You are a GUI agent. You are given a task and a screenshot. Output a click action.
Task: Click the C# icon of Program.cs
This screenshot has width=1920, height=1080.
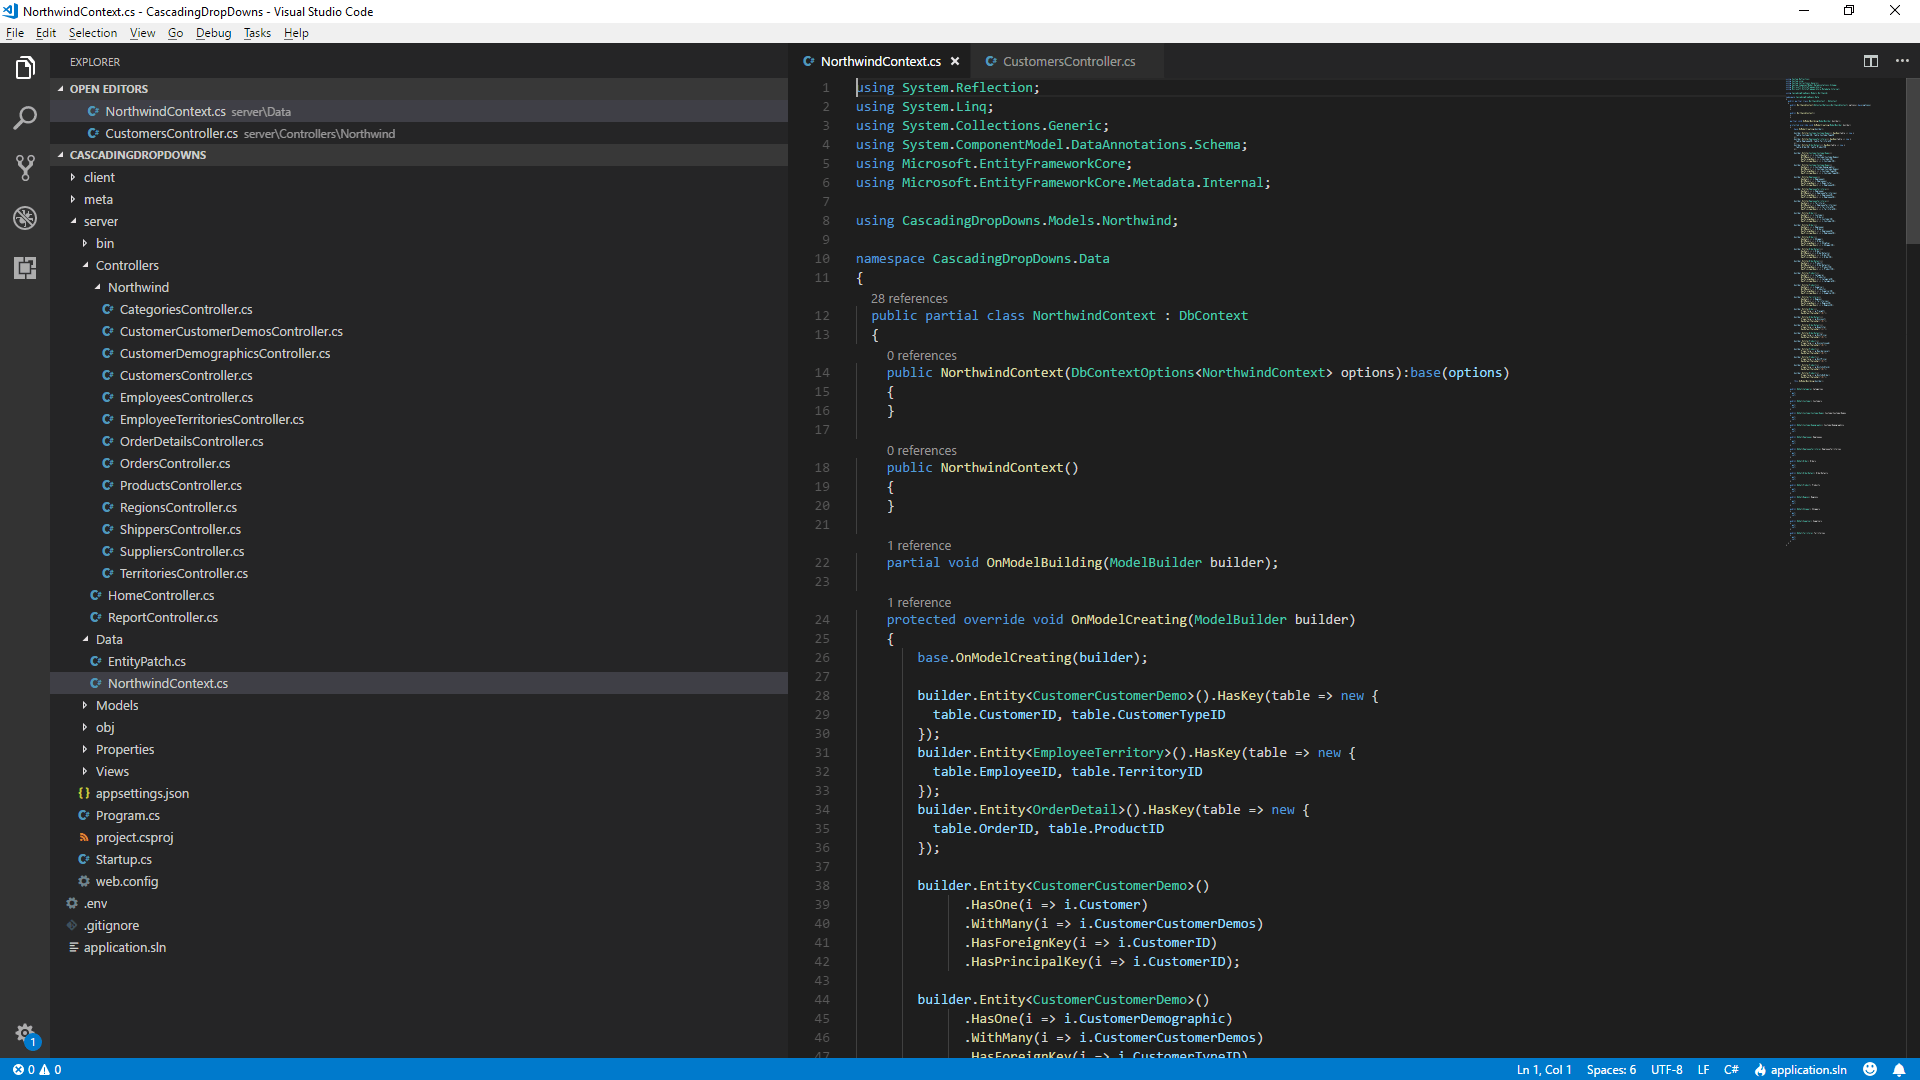click(x=84, y=816)
